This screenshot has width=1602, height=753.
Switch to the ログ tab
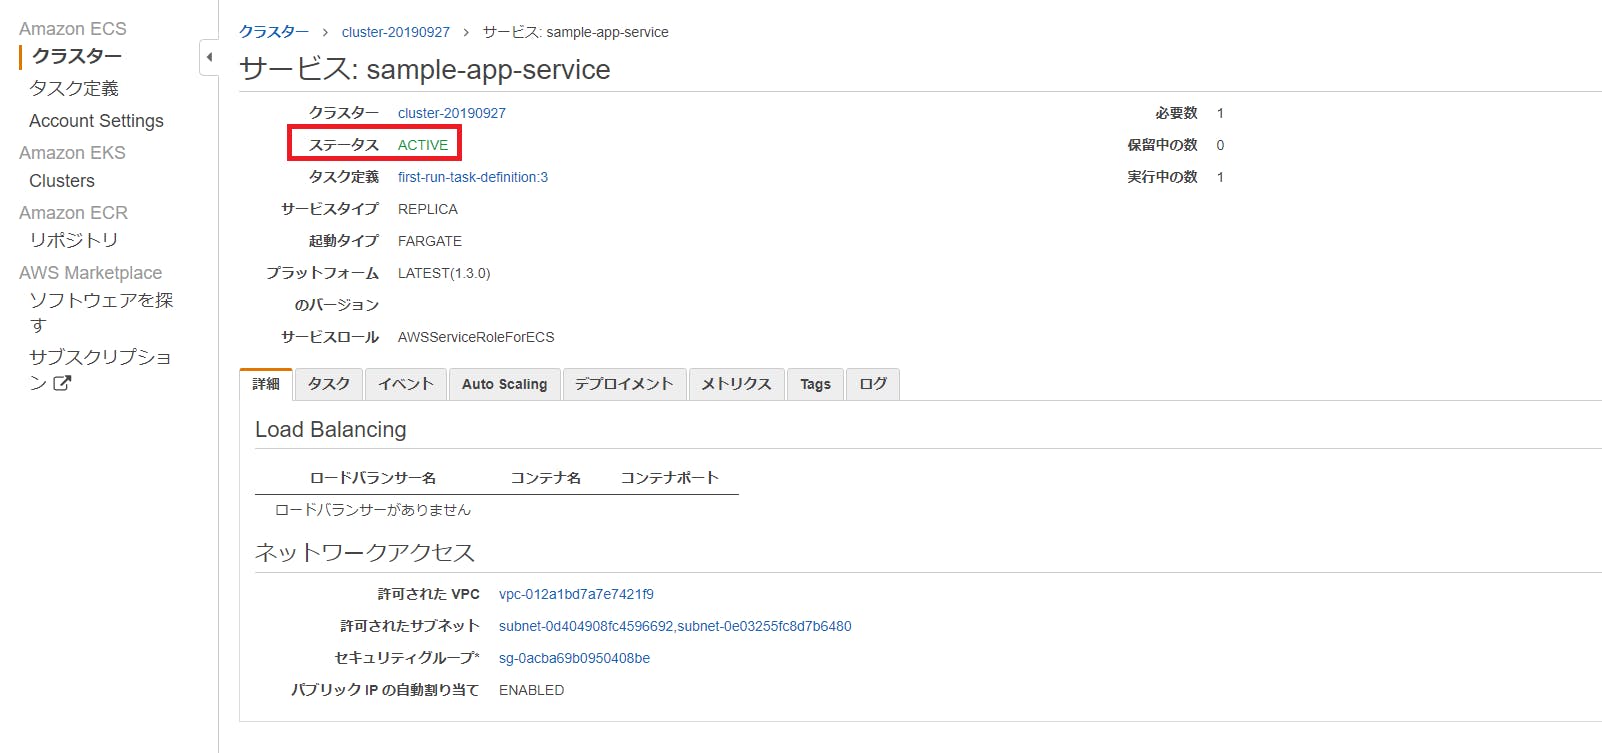click(873, 384)
